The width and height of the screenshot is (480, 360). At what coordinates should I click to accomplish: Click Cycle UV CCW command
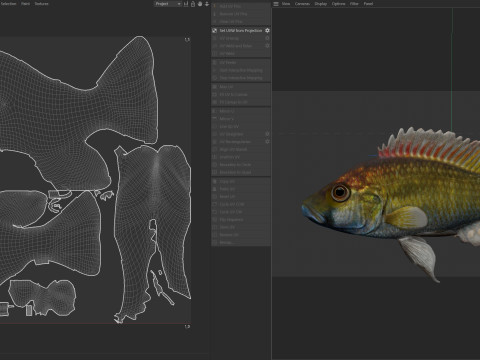[x=241, y=204]
